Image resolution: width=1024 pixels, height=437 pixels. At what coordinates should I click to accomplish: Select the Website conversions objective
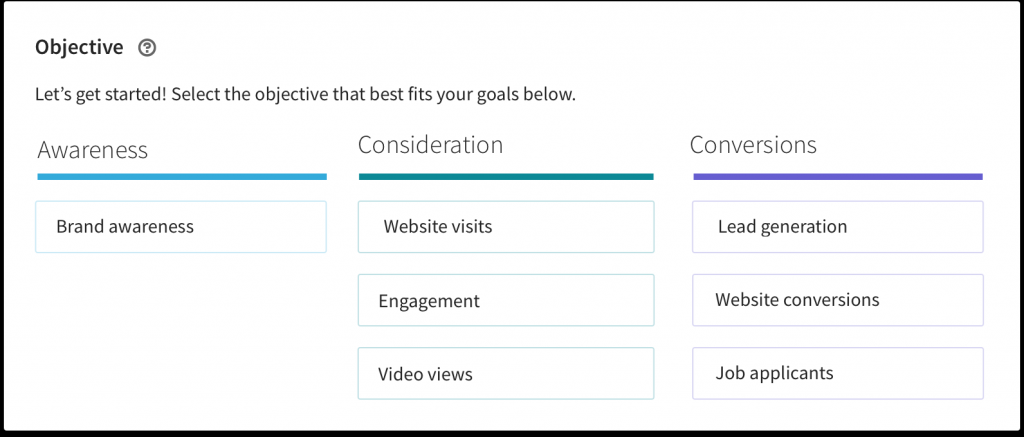point(837,300)
